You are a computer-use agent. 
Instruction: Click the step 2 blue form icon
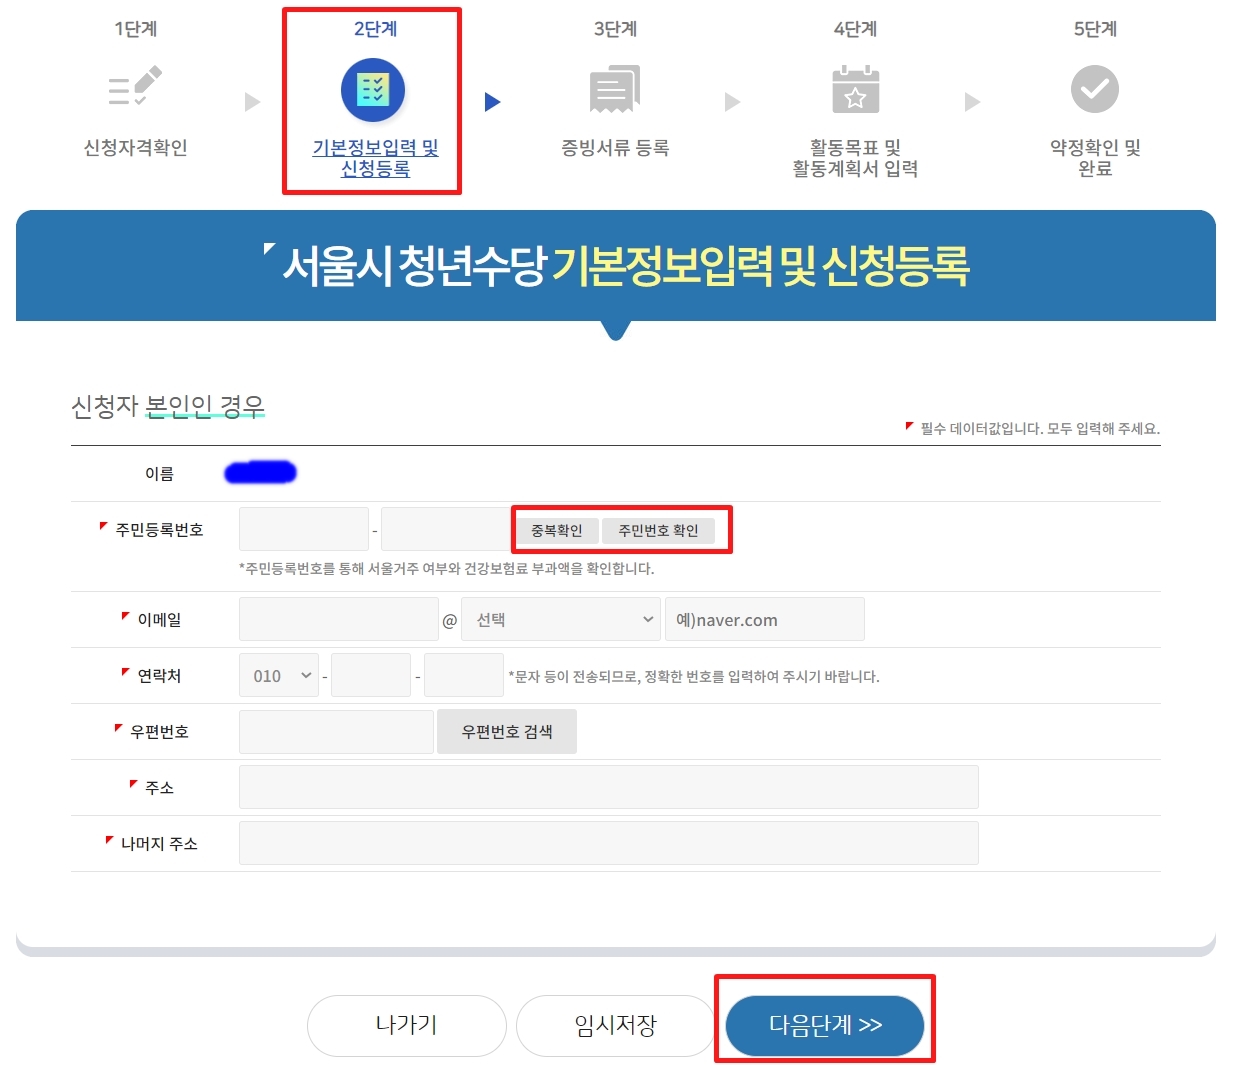pos(373,90)
